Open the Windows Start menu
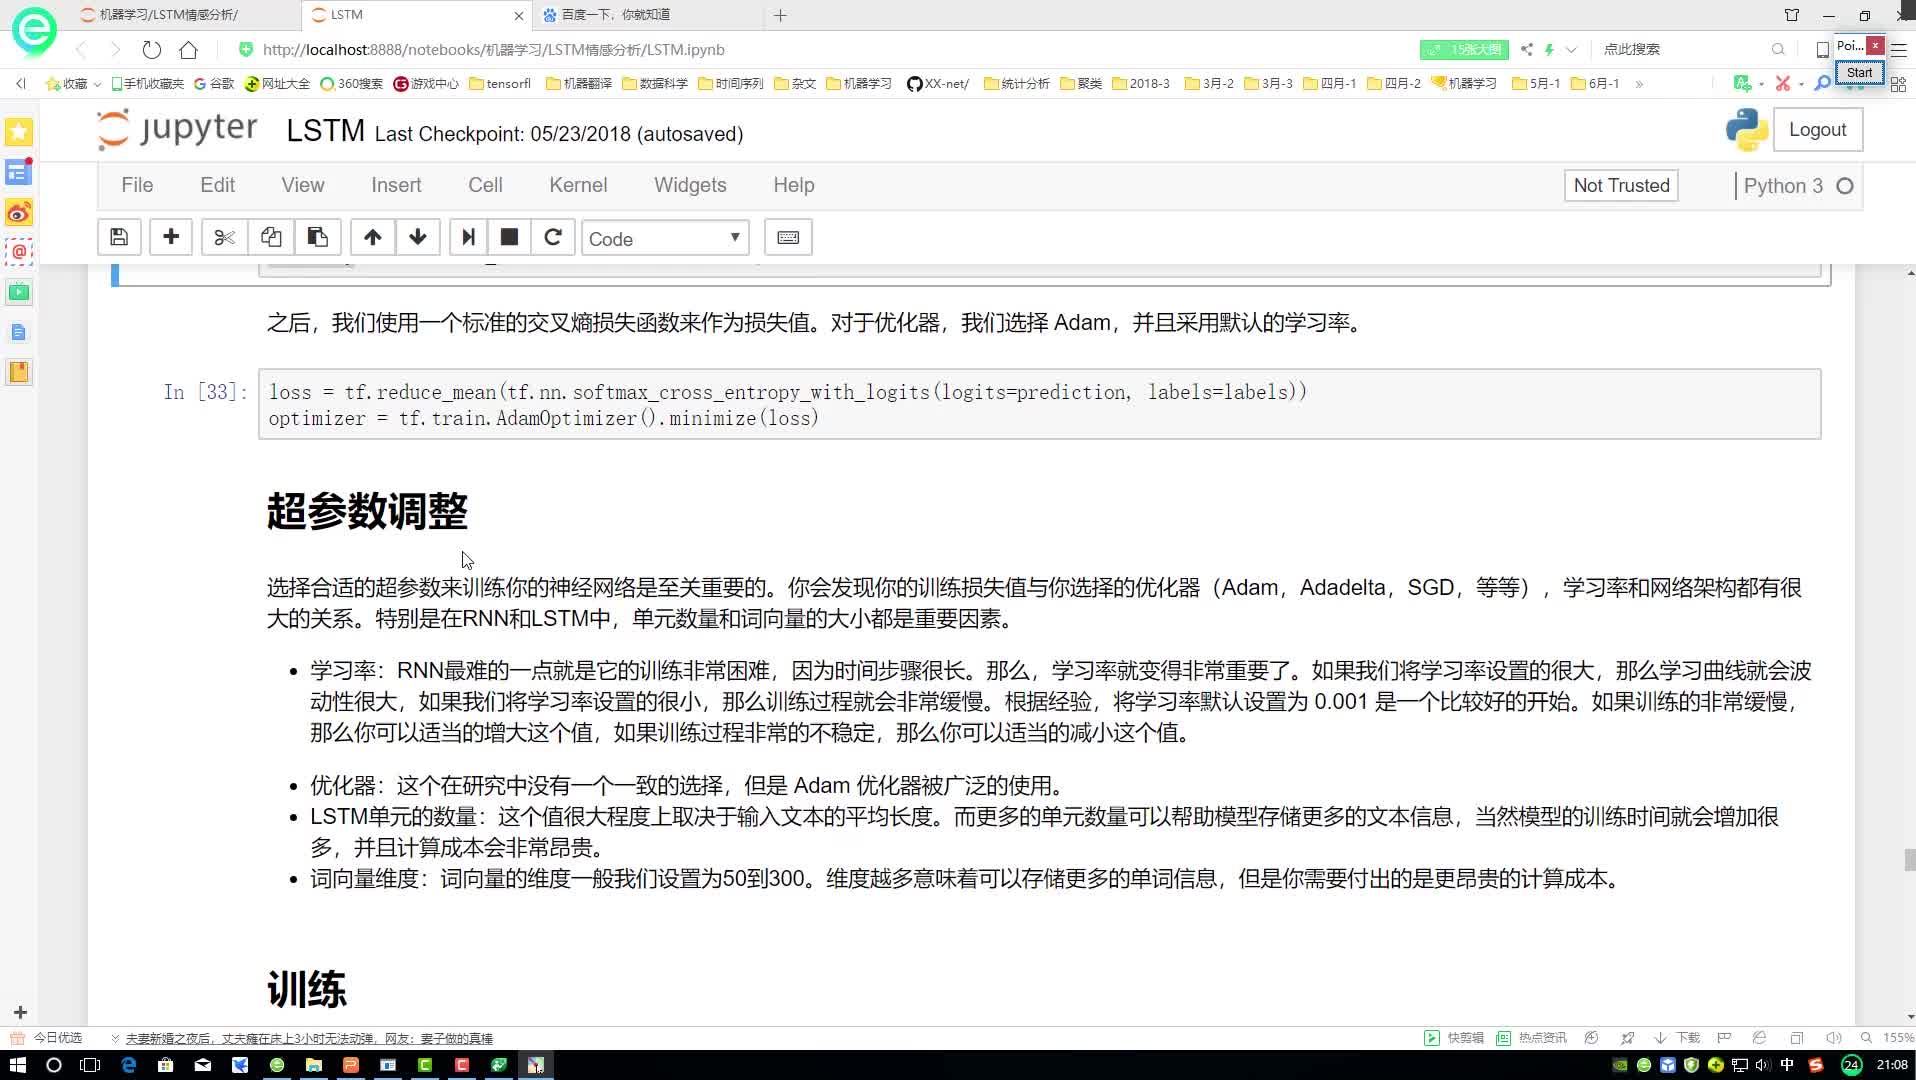 point(17,1065)
